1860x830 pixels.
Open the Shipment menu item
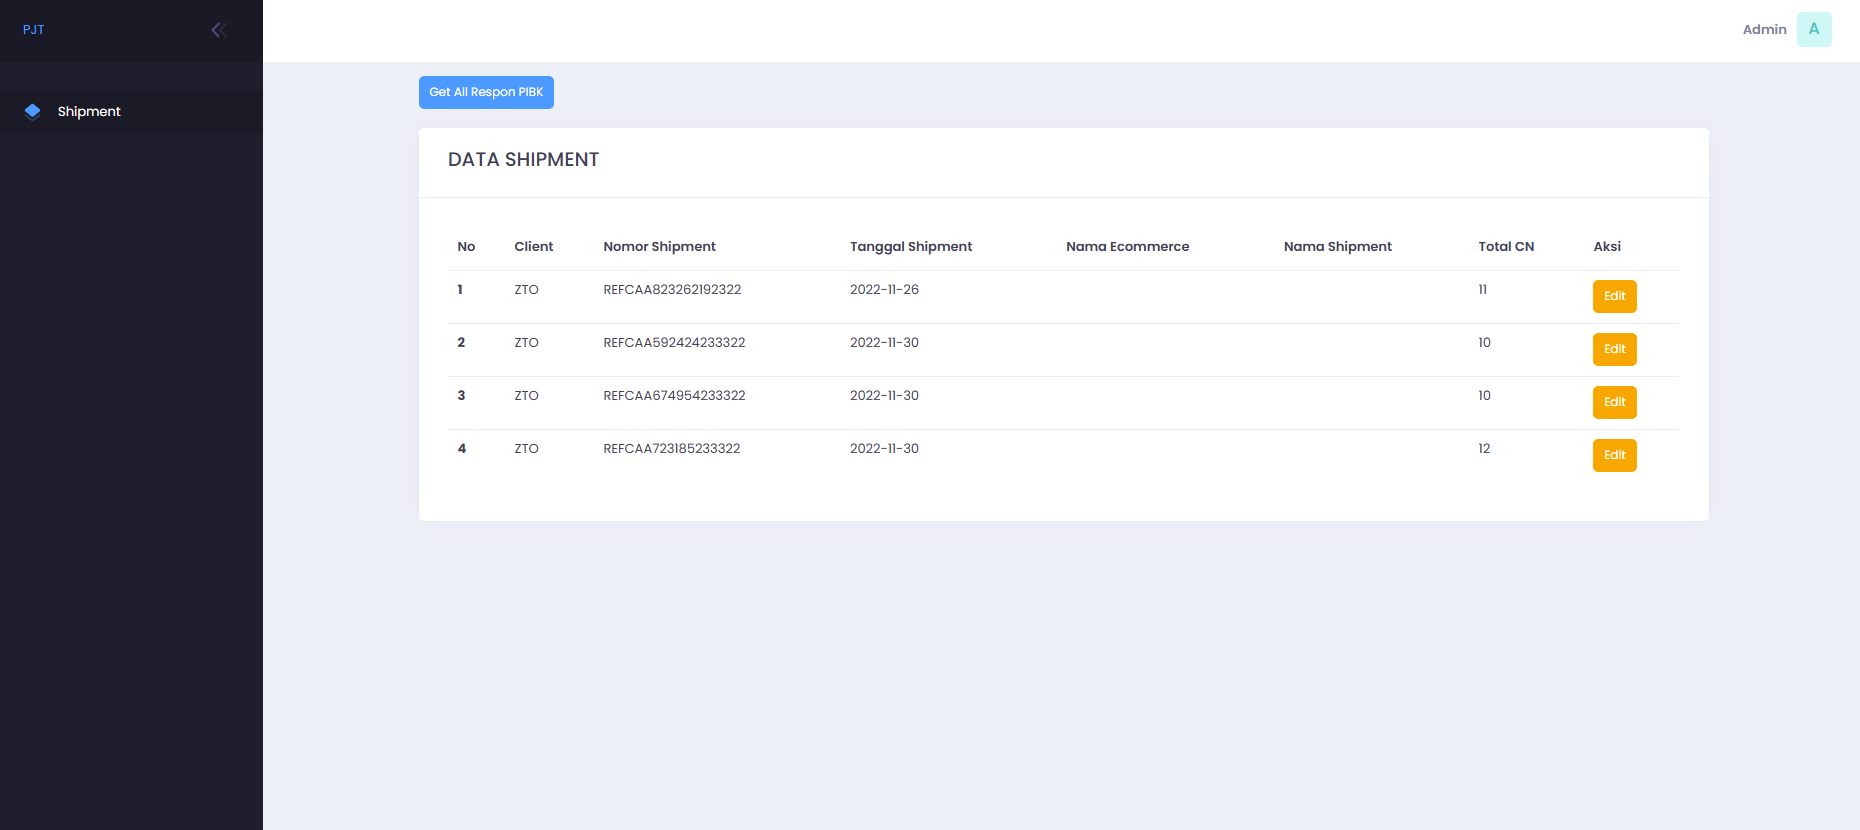pyautogui.click(x=131, y=112)
